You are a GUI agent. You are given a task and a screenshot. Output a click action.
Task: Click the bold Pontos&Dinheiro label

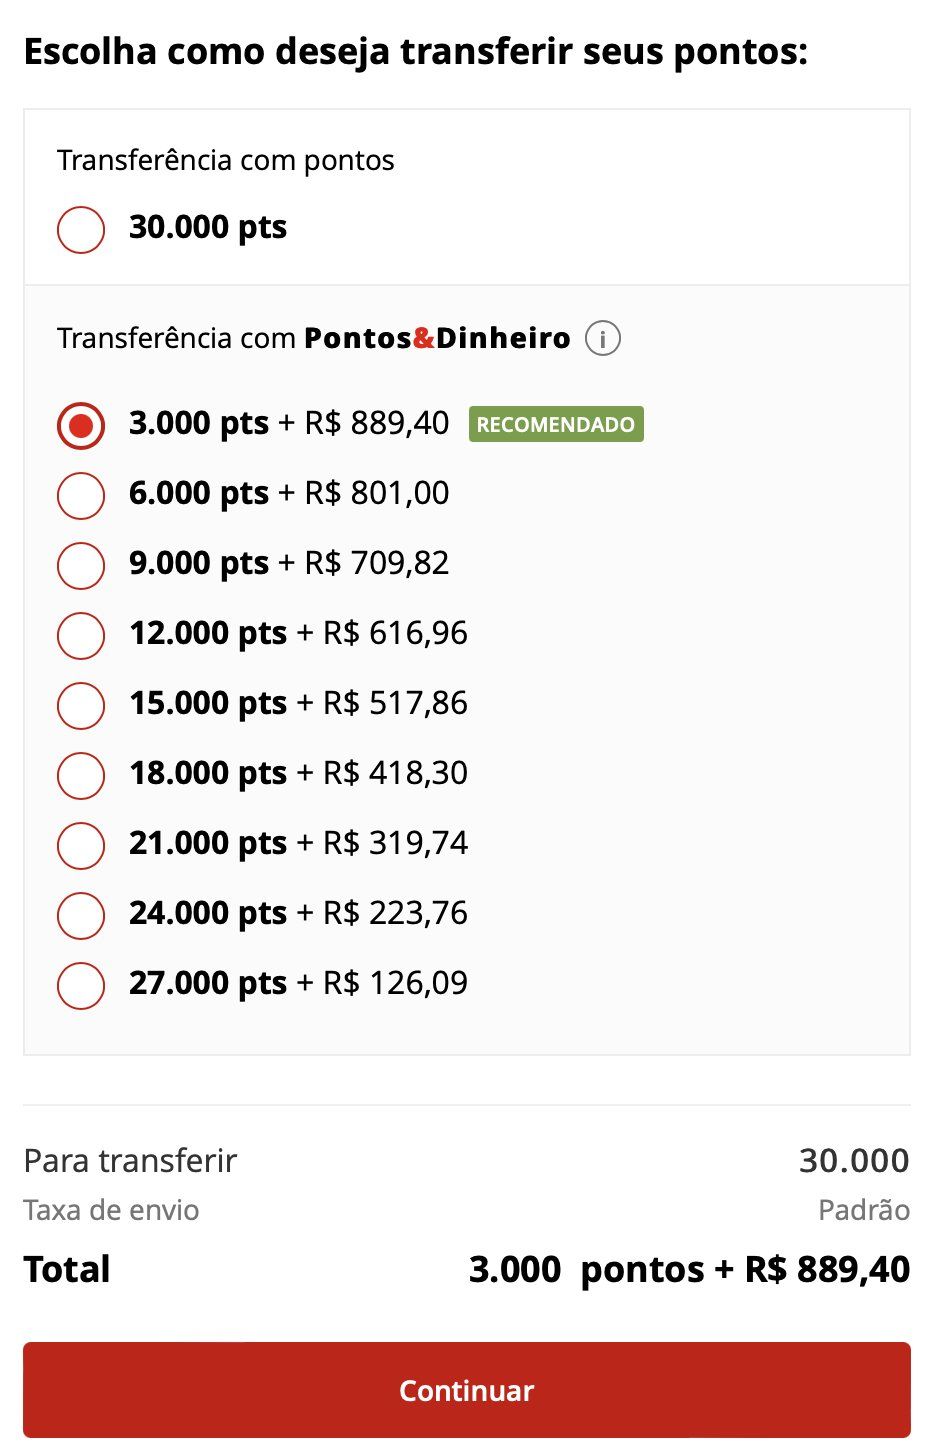pyautogui.click(x=437, y=338)
